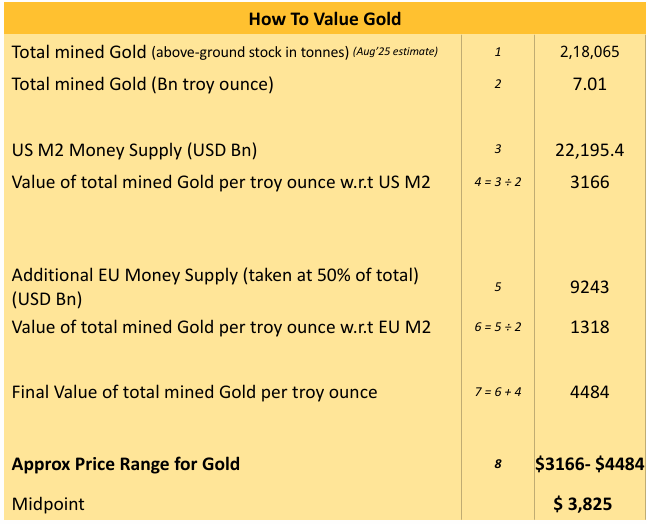647x524 pixels.
Task: Select the gold value w.r.t EU M2 label
Action: pyautogui.click(x=221, y=326)
